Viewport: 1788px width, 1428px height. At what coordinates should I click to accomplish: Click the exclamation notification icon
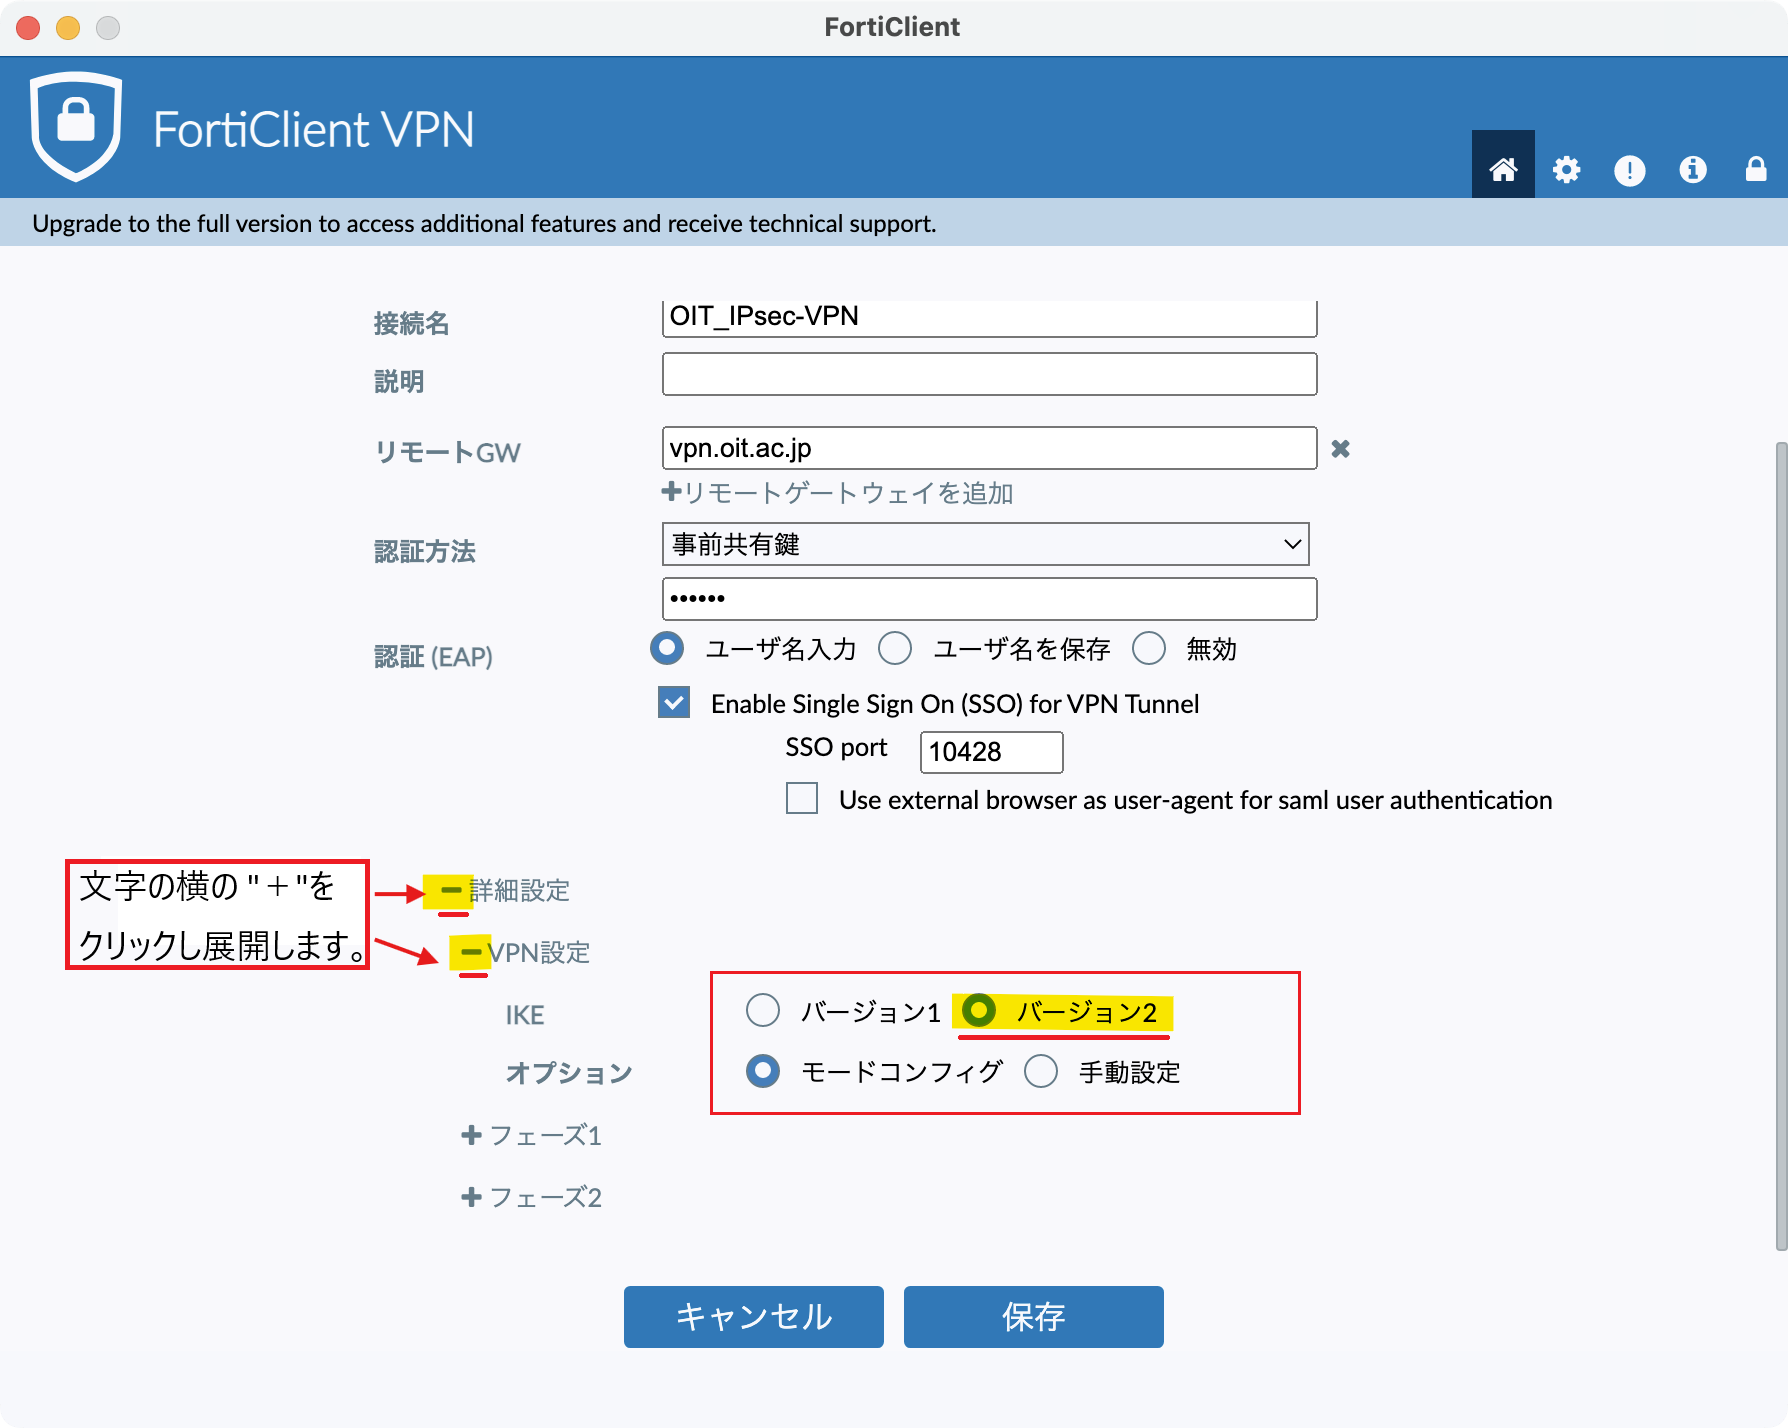(1629, 170)
